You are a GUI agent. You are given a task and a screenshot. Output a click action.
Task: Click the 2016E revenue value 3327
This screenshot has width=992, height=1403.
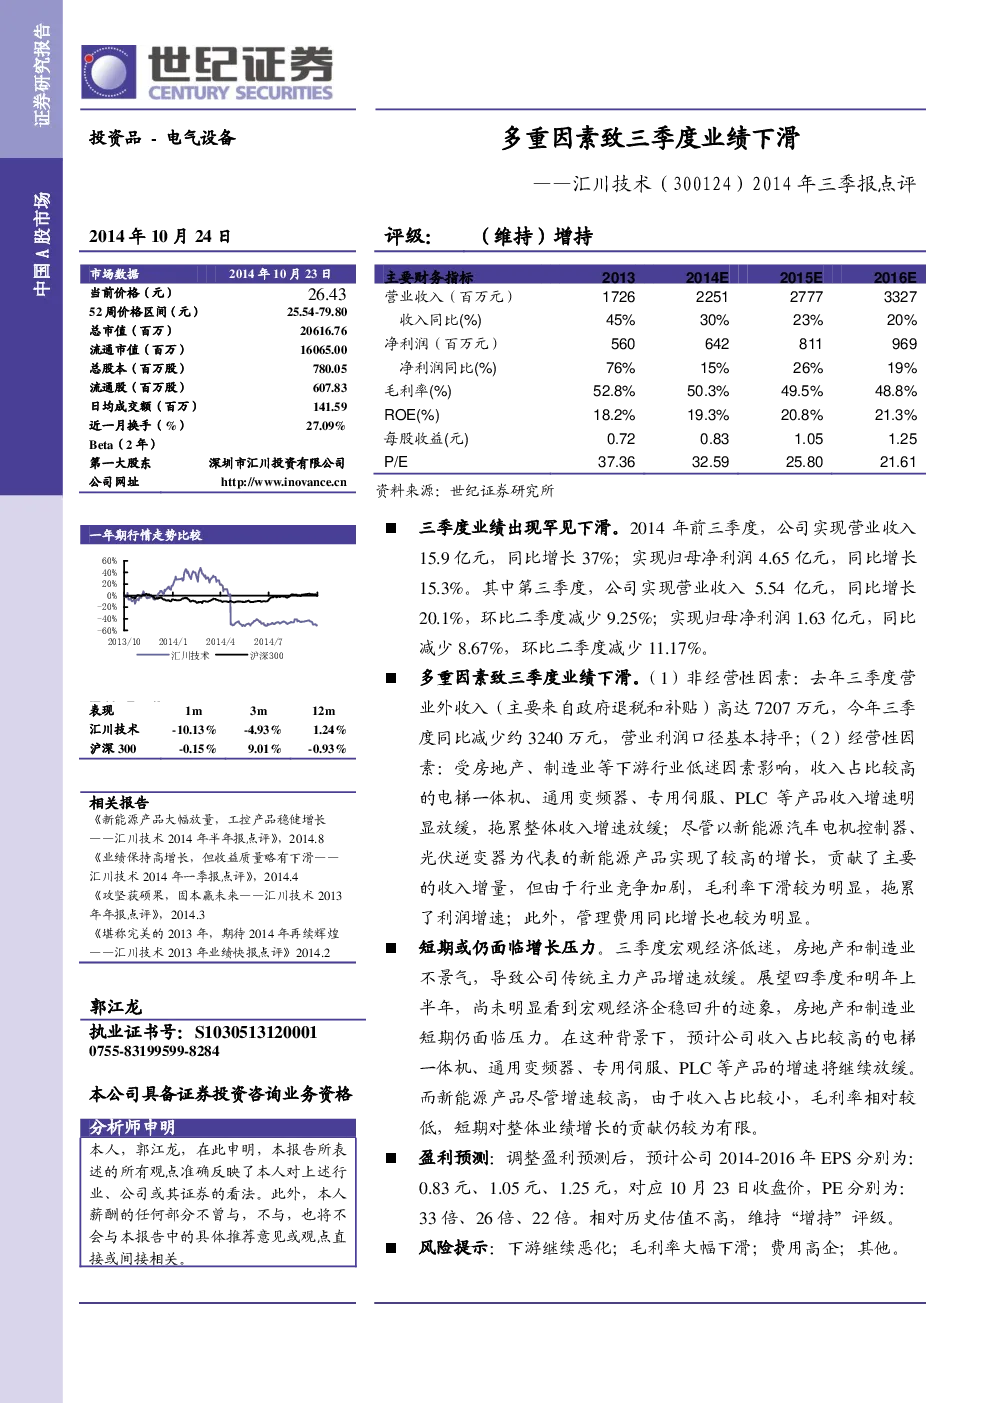(900, 297)
